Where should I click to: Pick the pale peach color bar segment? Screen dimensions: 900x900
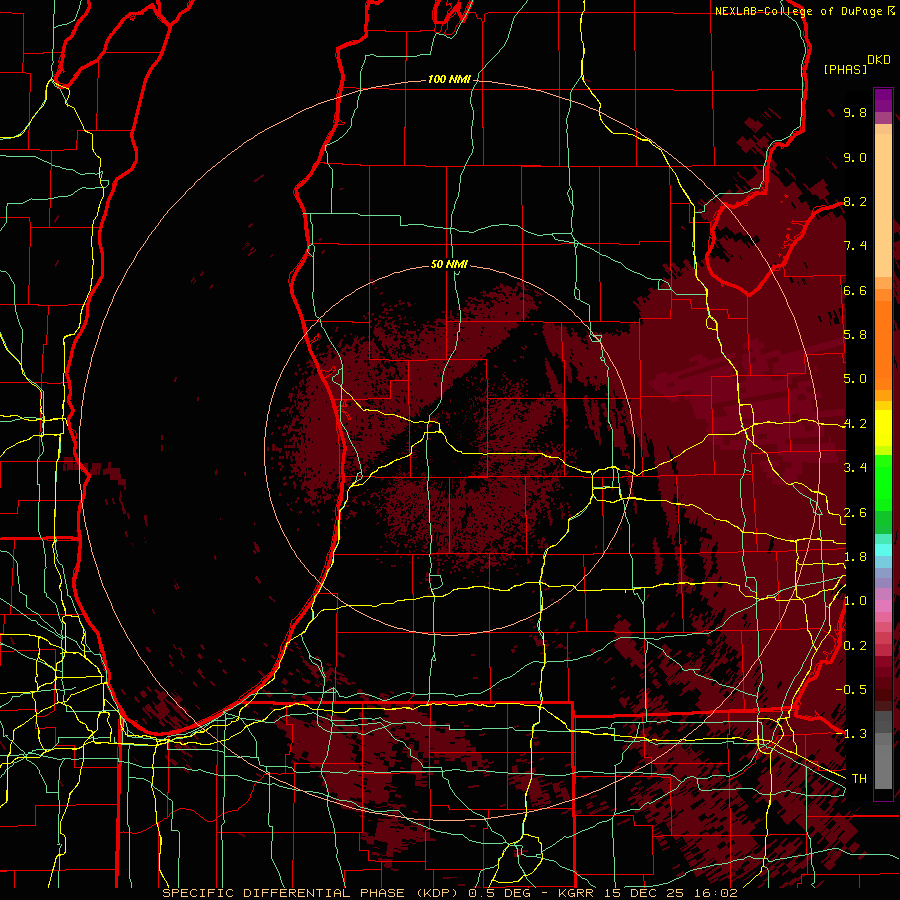point(883,205)
